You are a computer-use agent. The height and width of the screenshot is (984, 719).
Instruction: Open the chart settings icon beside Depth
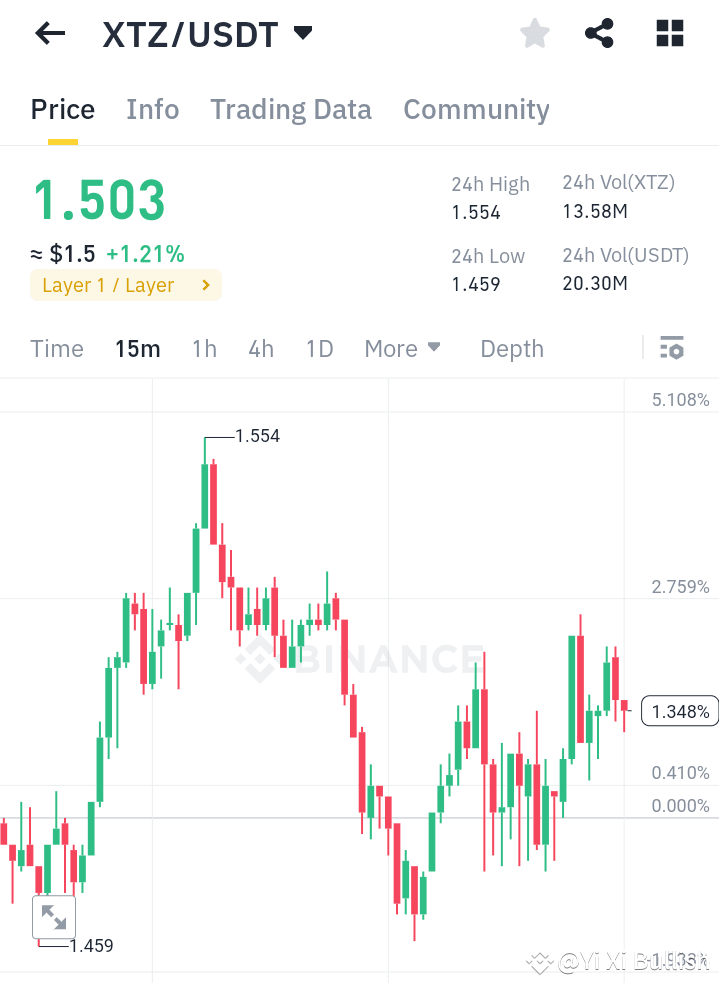pos(672,348)
